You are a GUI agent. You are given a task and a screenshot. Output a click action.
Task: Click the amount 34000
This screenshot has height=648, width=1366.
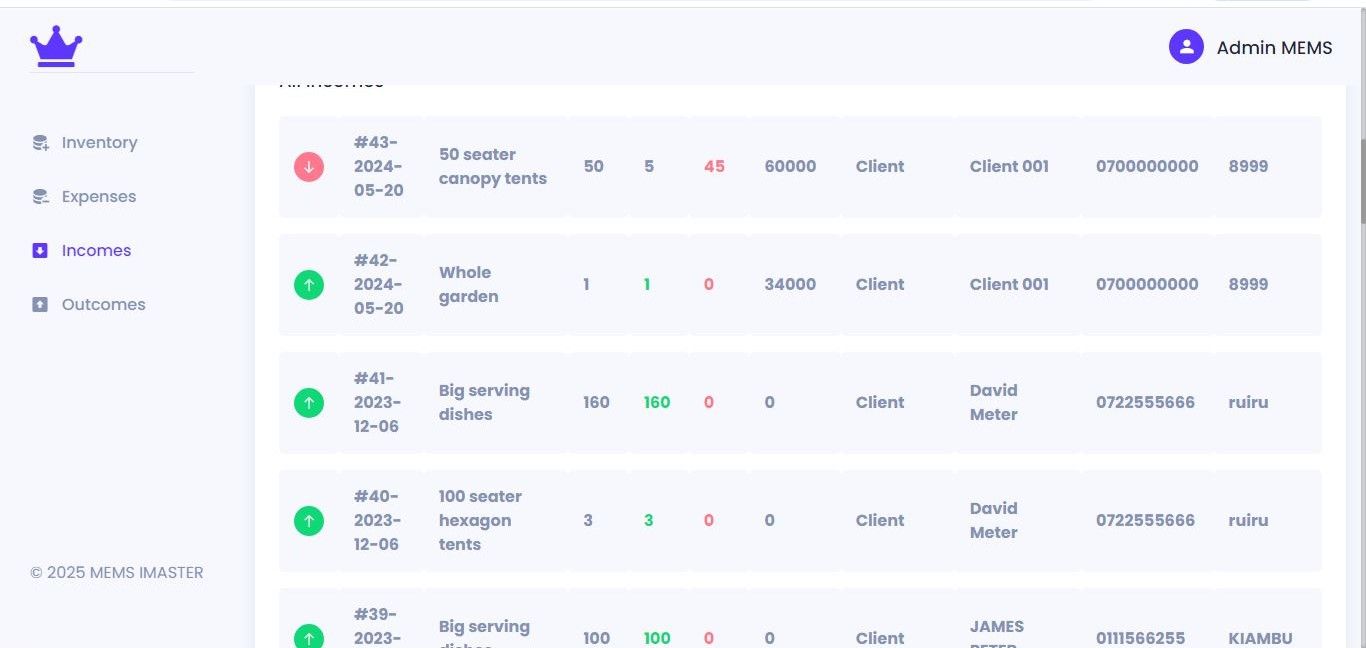click(x=790, y=285)
